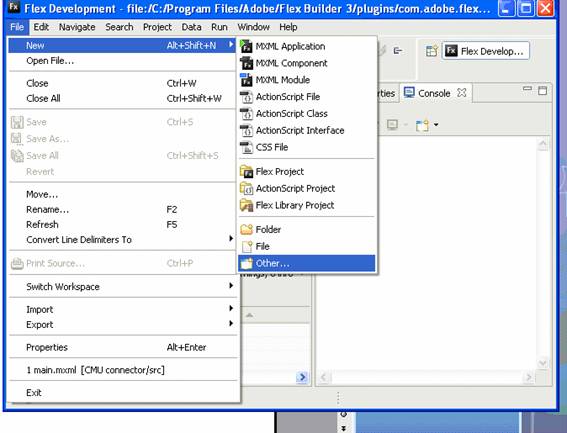Open the Project menu
This screenshot has width=567, height=433.
coord(157,27)
